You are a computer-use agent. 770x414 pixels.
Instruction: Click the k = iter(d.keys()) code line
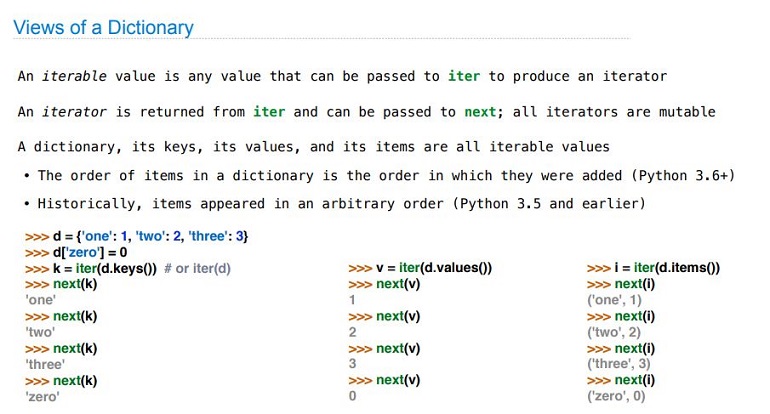[x=91, y=269]
